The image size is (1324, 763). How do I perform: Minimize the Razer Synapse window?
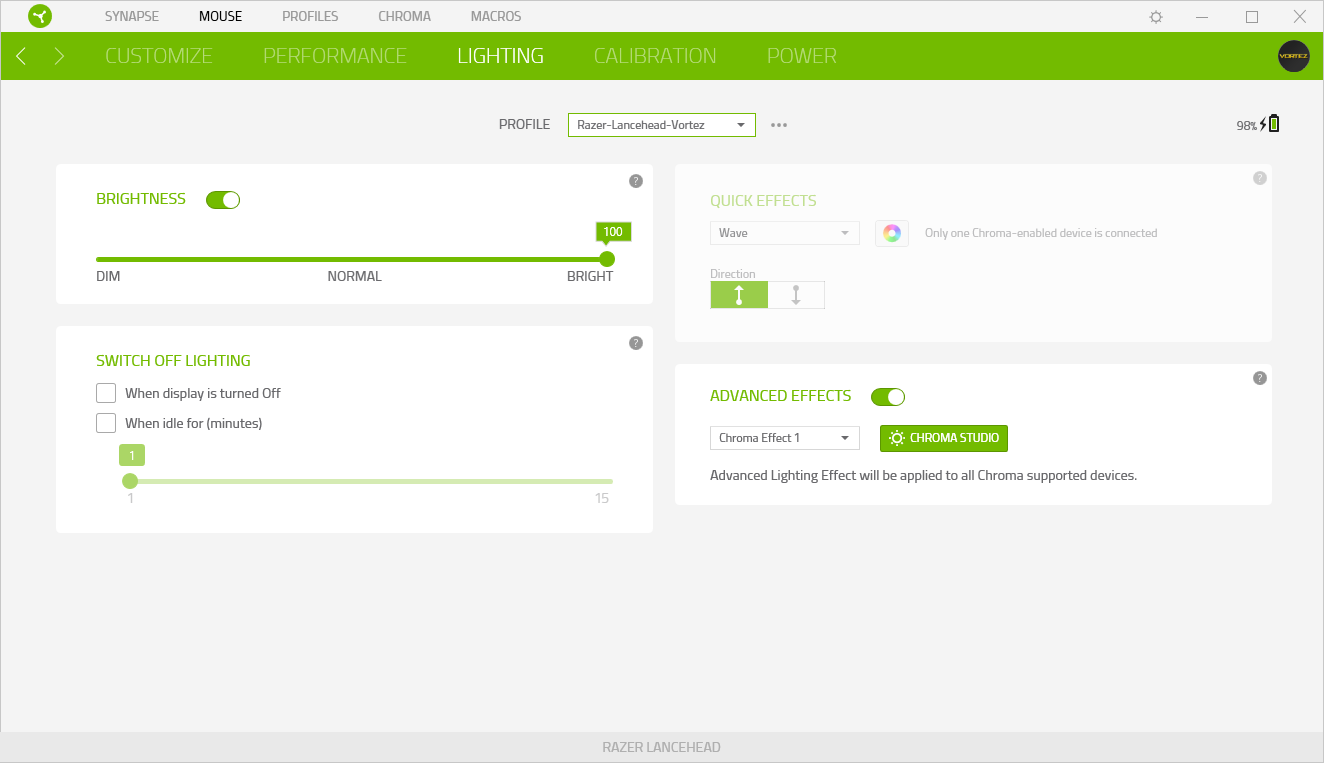coord(1204,17)
